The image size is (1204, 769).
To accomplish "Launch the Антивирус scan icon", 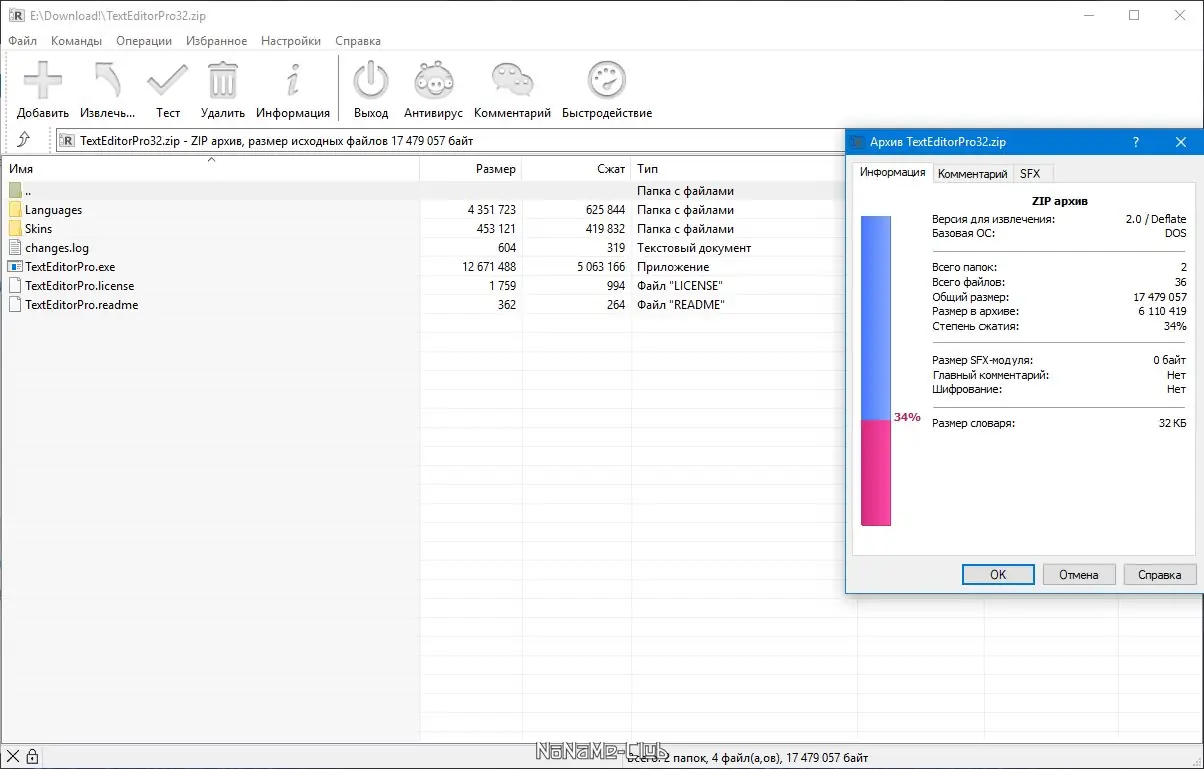I will [x=433, y=79].
